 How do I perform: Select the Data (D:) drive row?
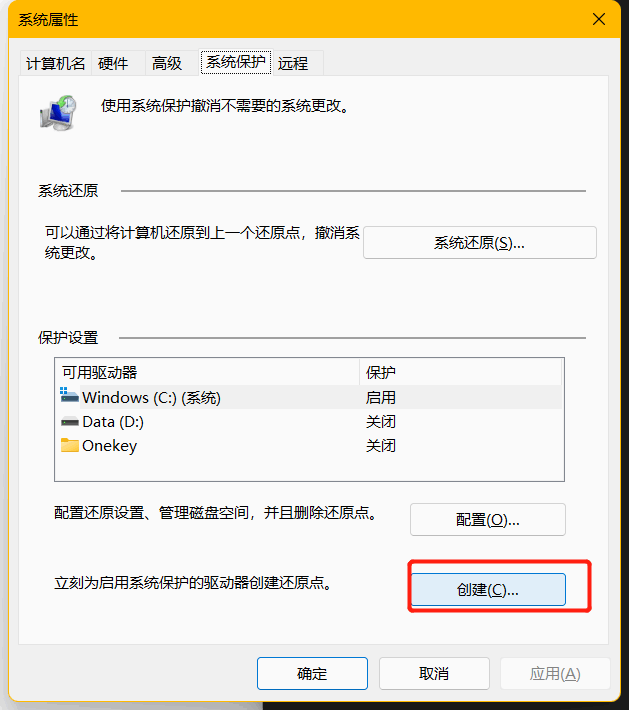click(309, 422)
